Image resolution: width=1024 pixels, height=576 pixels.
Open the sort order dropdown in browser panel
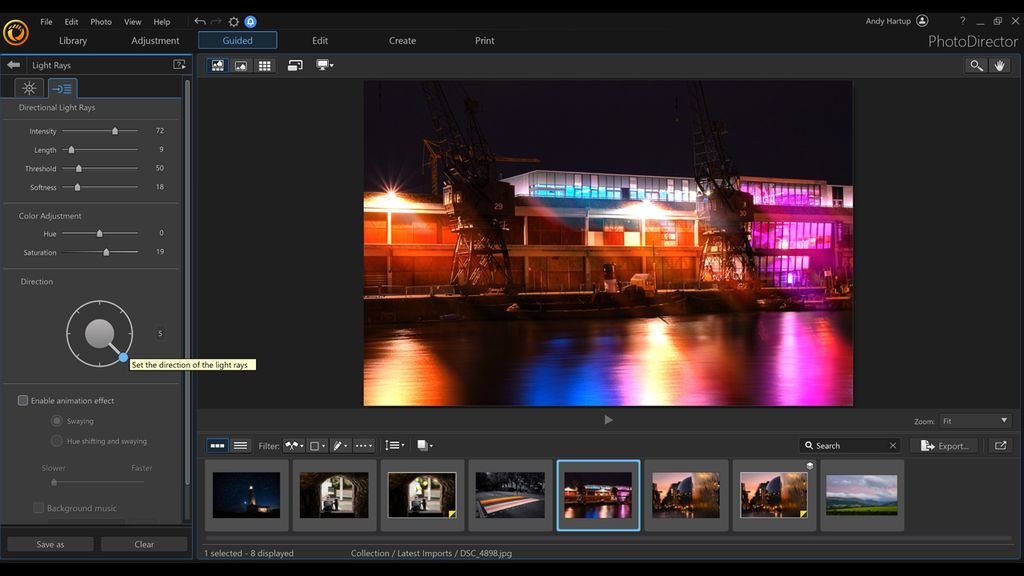(394, 445)
